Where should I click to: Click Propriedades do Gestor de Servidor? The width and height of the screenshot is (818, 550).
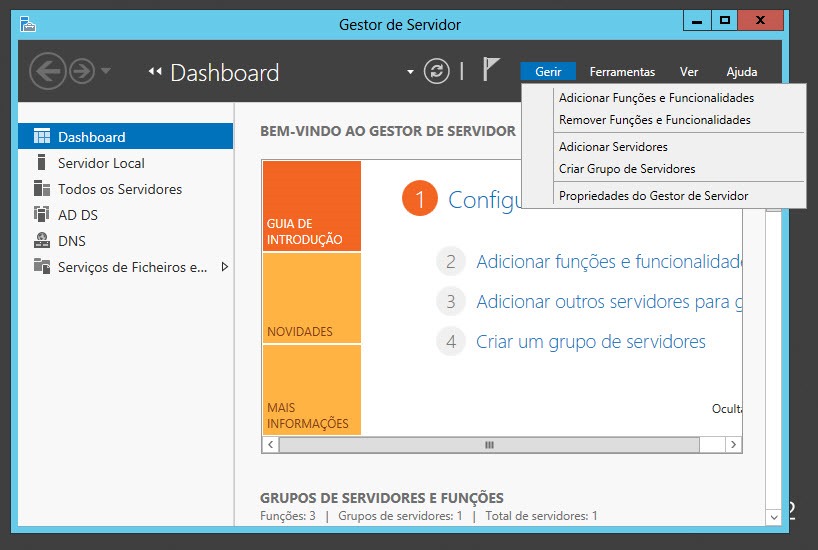click(653, 196)
